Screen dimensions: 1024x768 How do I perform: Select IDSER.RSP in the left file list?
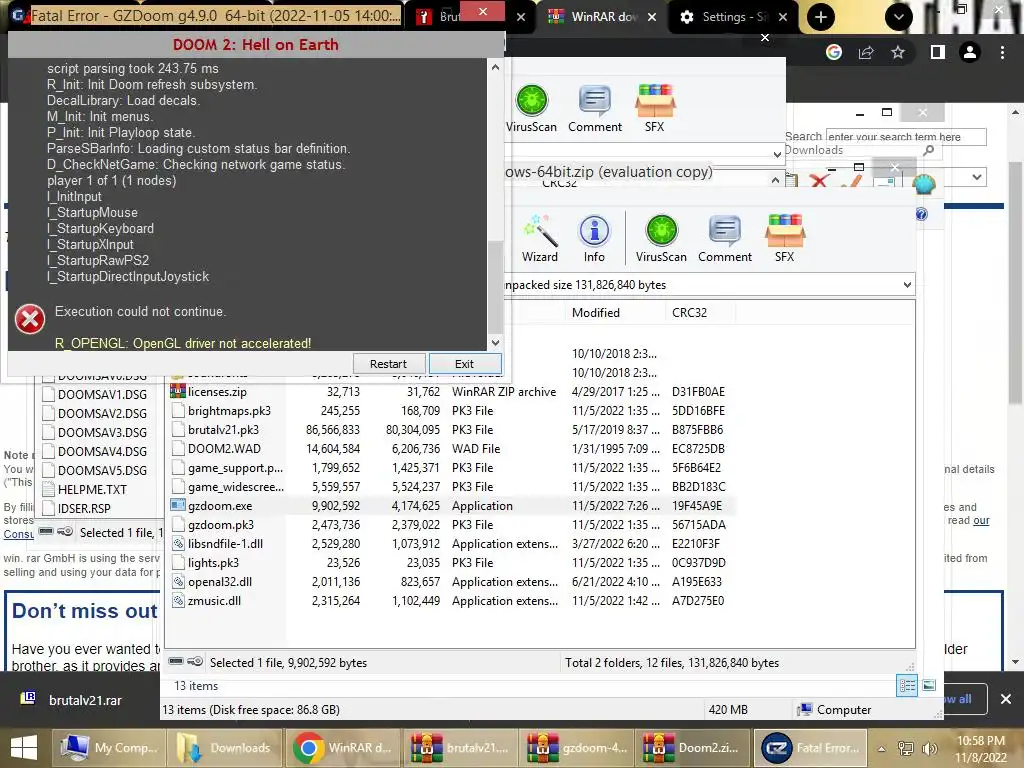(77, 508)
